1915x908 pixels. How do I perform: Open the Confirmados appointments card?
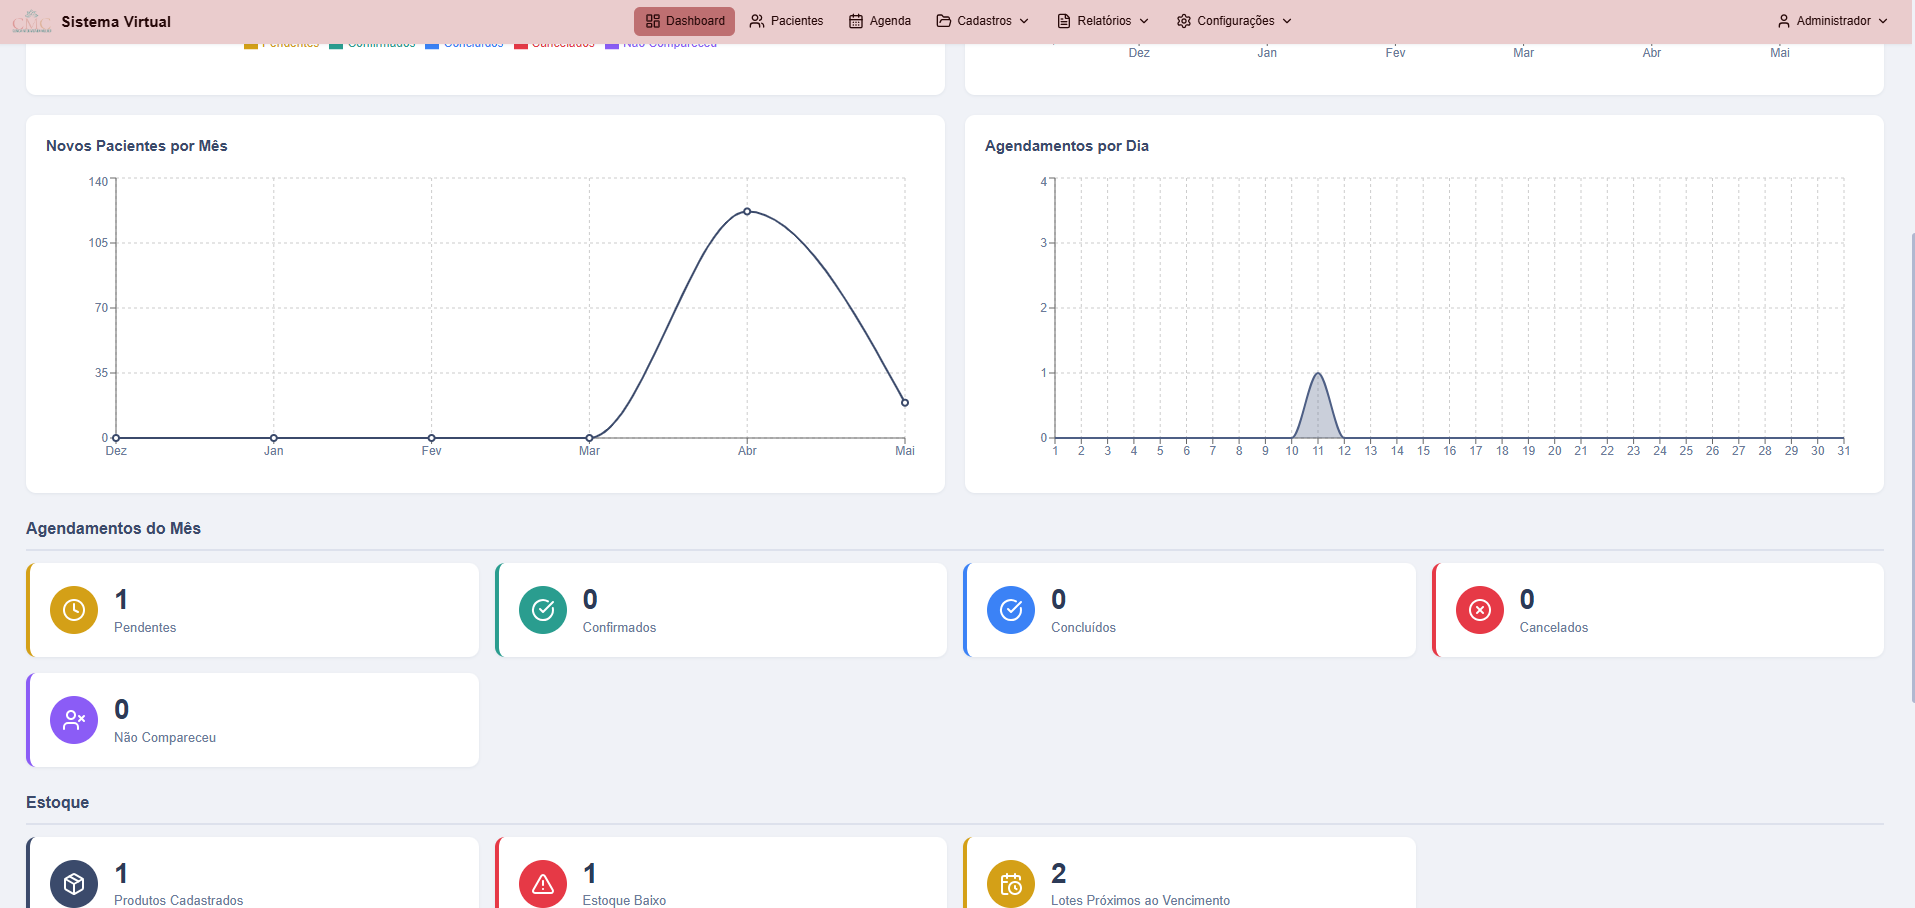click(721, 610)
